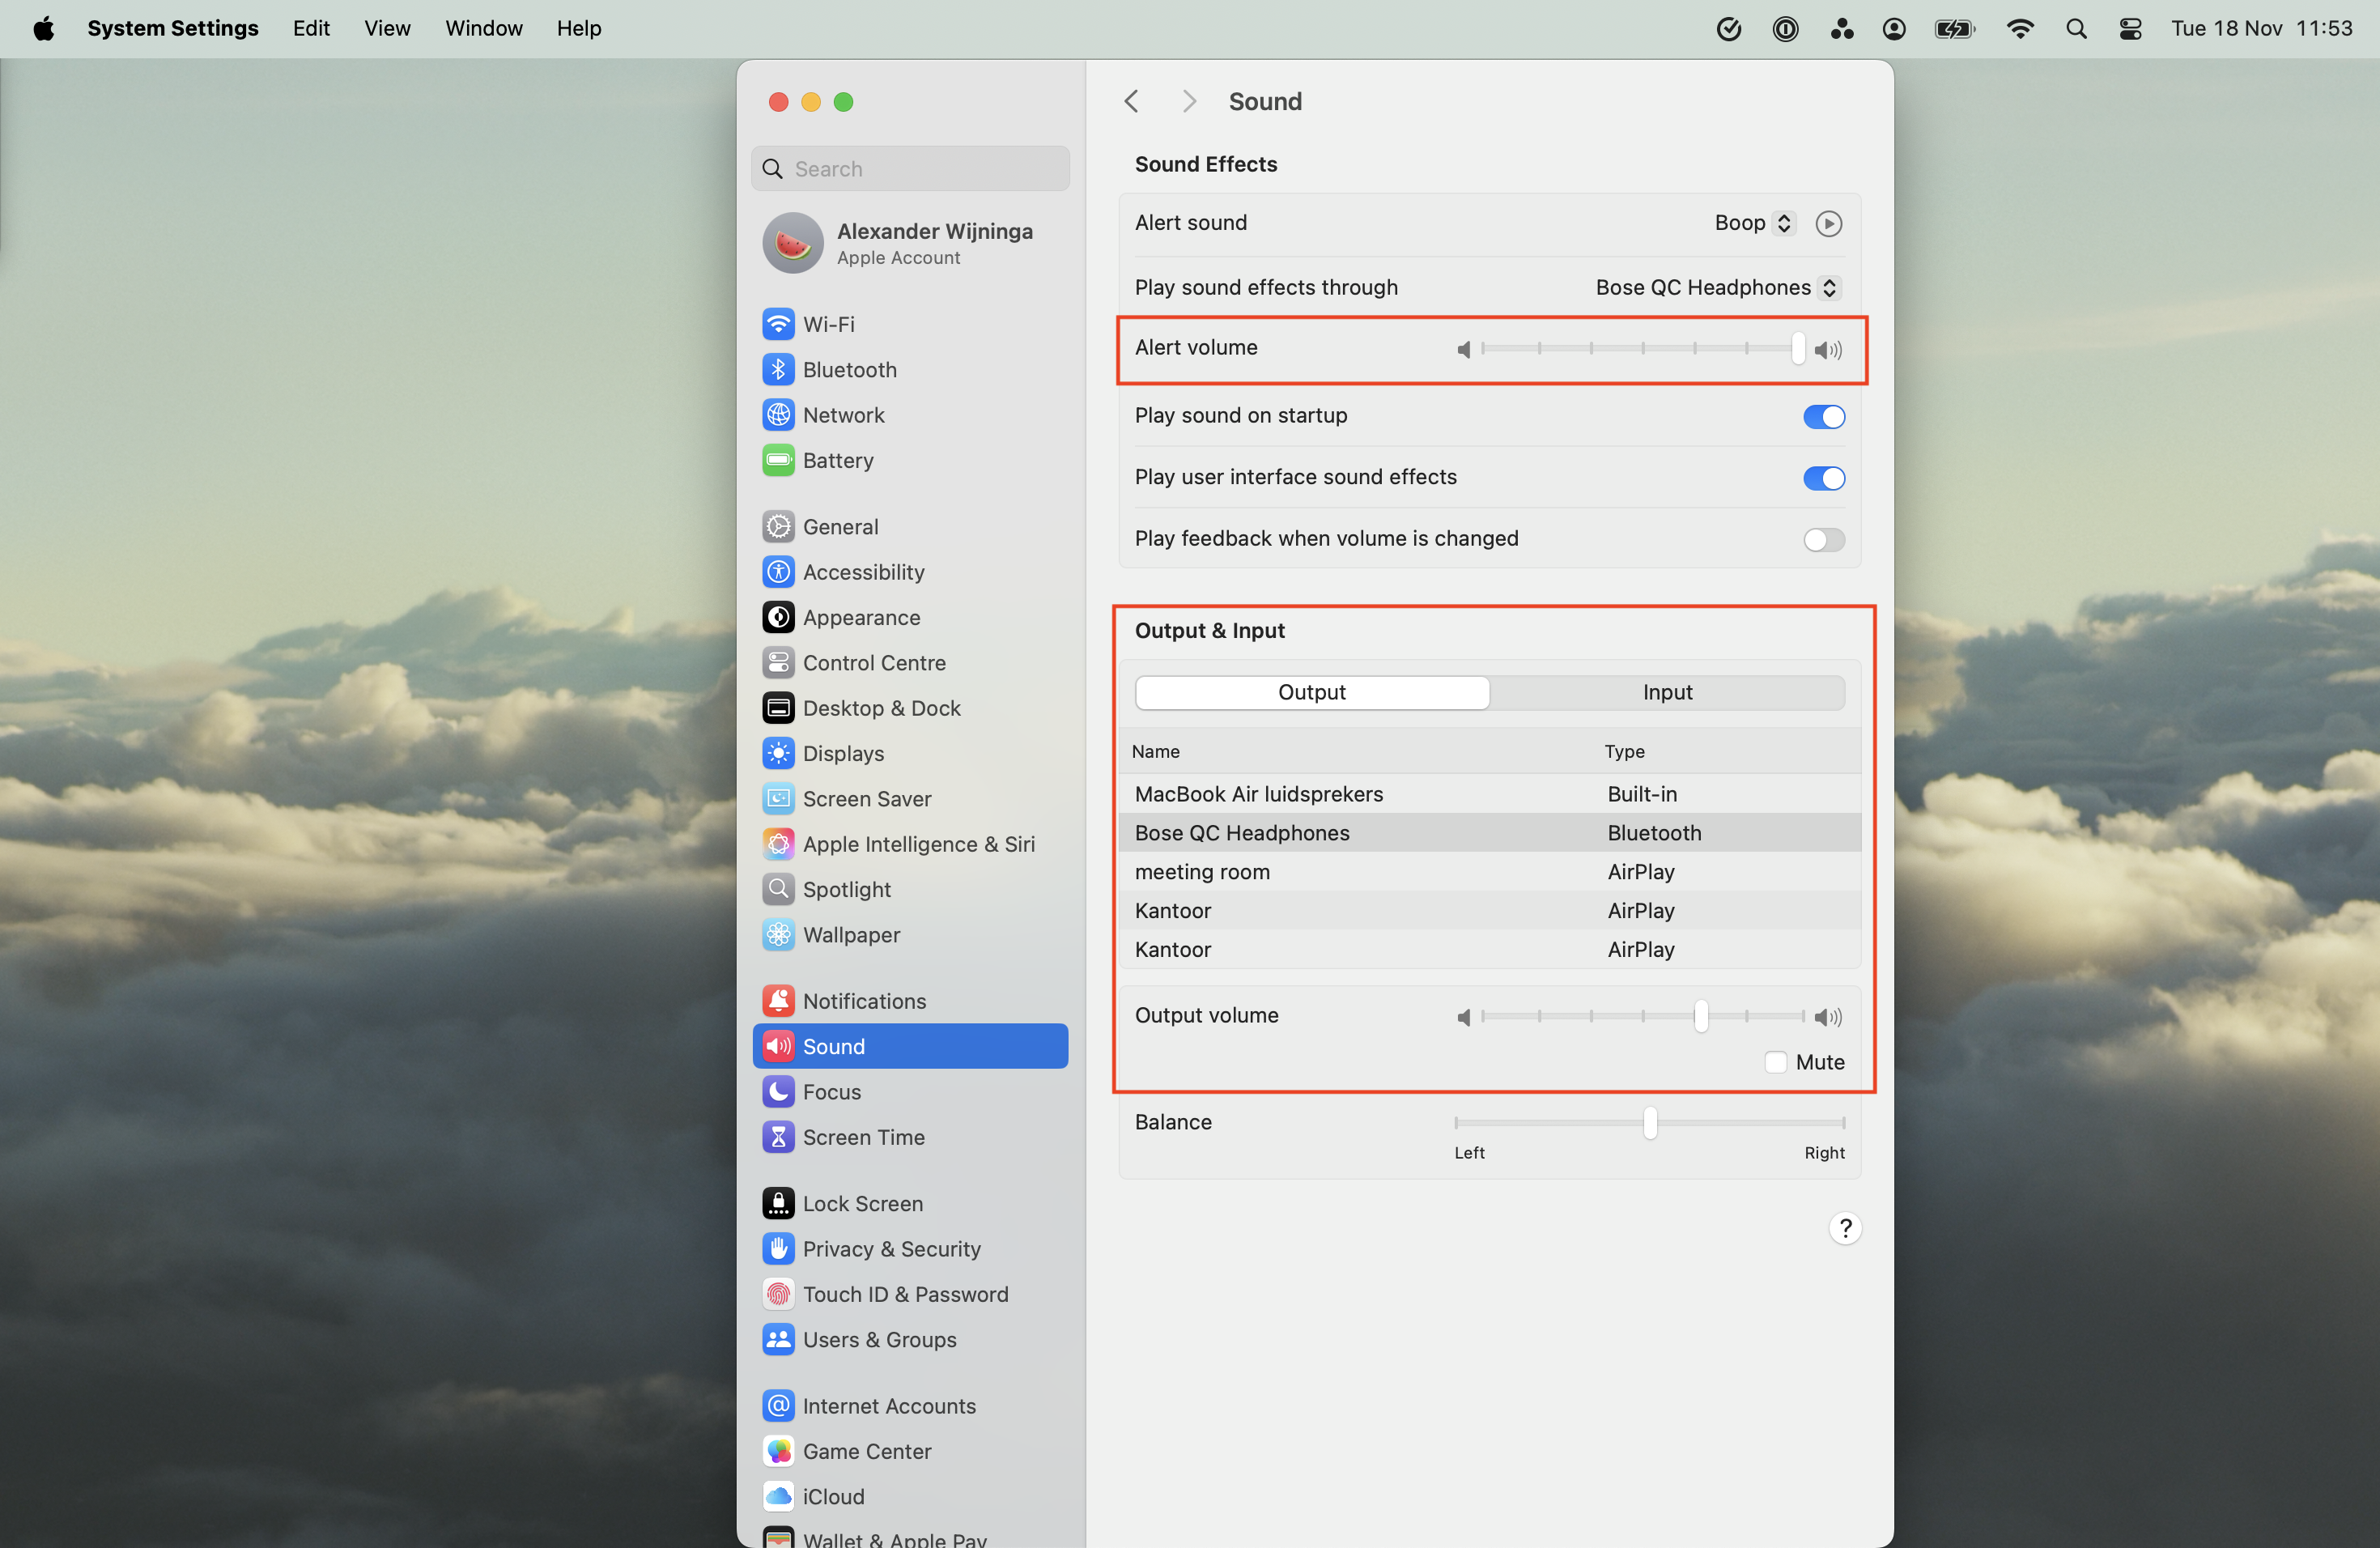Open Touch ID & Password settings
The image size is (2380, 1548).
point(905,1293)
